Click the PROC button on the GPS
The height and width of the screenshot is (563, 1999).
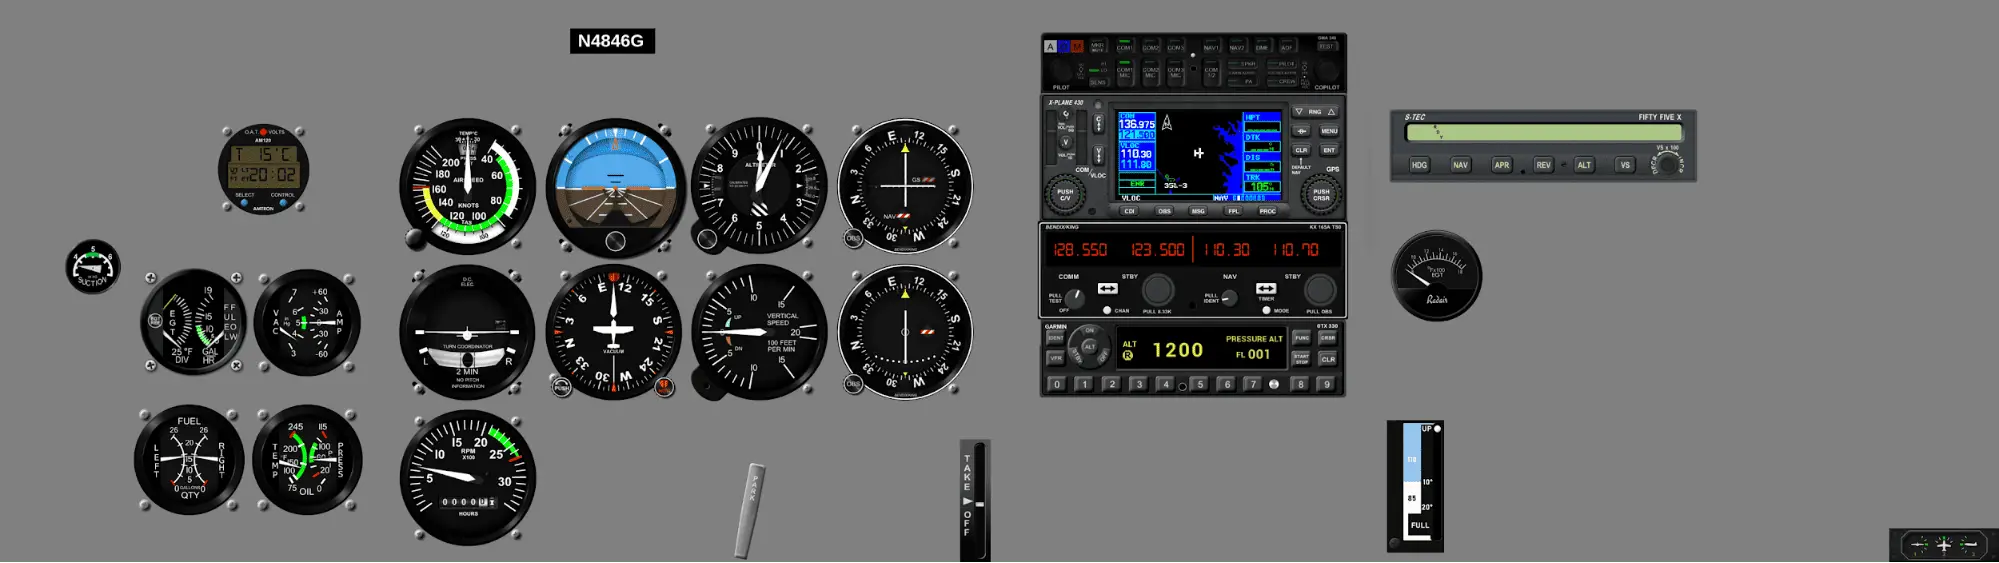tap(1268, 211)
